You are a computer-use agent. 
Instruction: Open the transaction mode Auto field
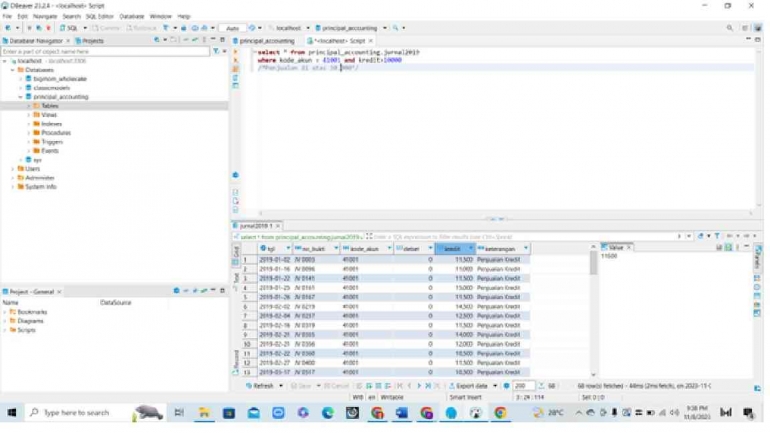pyautogui.click(x=232, y=28)
